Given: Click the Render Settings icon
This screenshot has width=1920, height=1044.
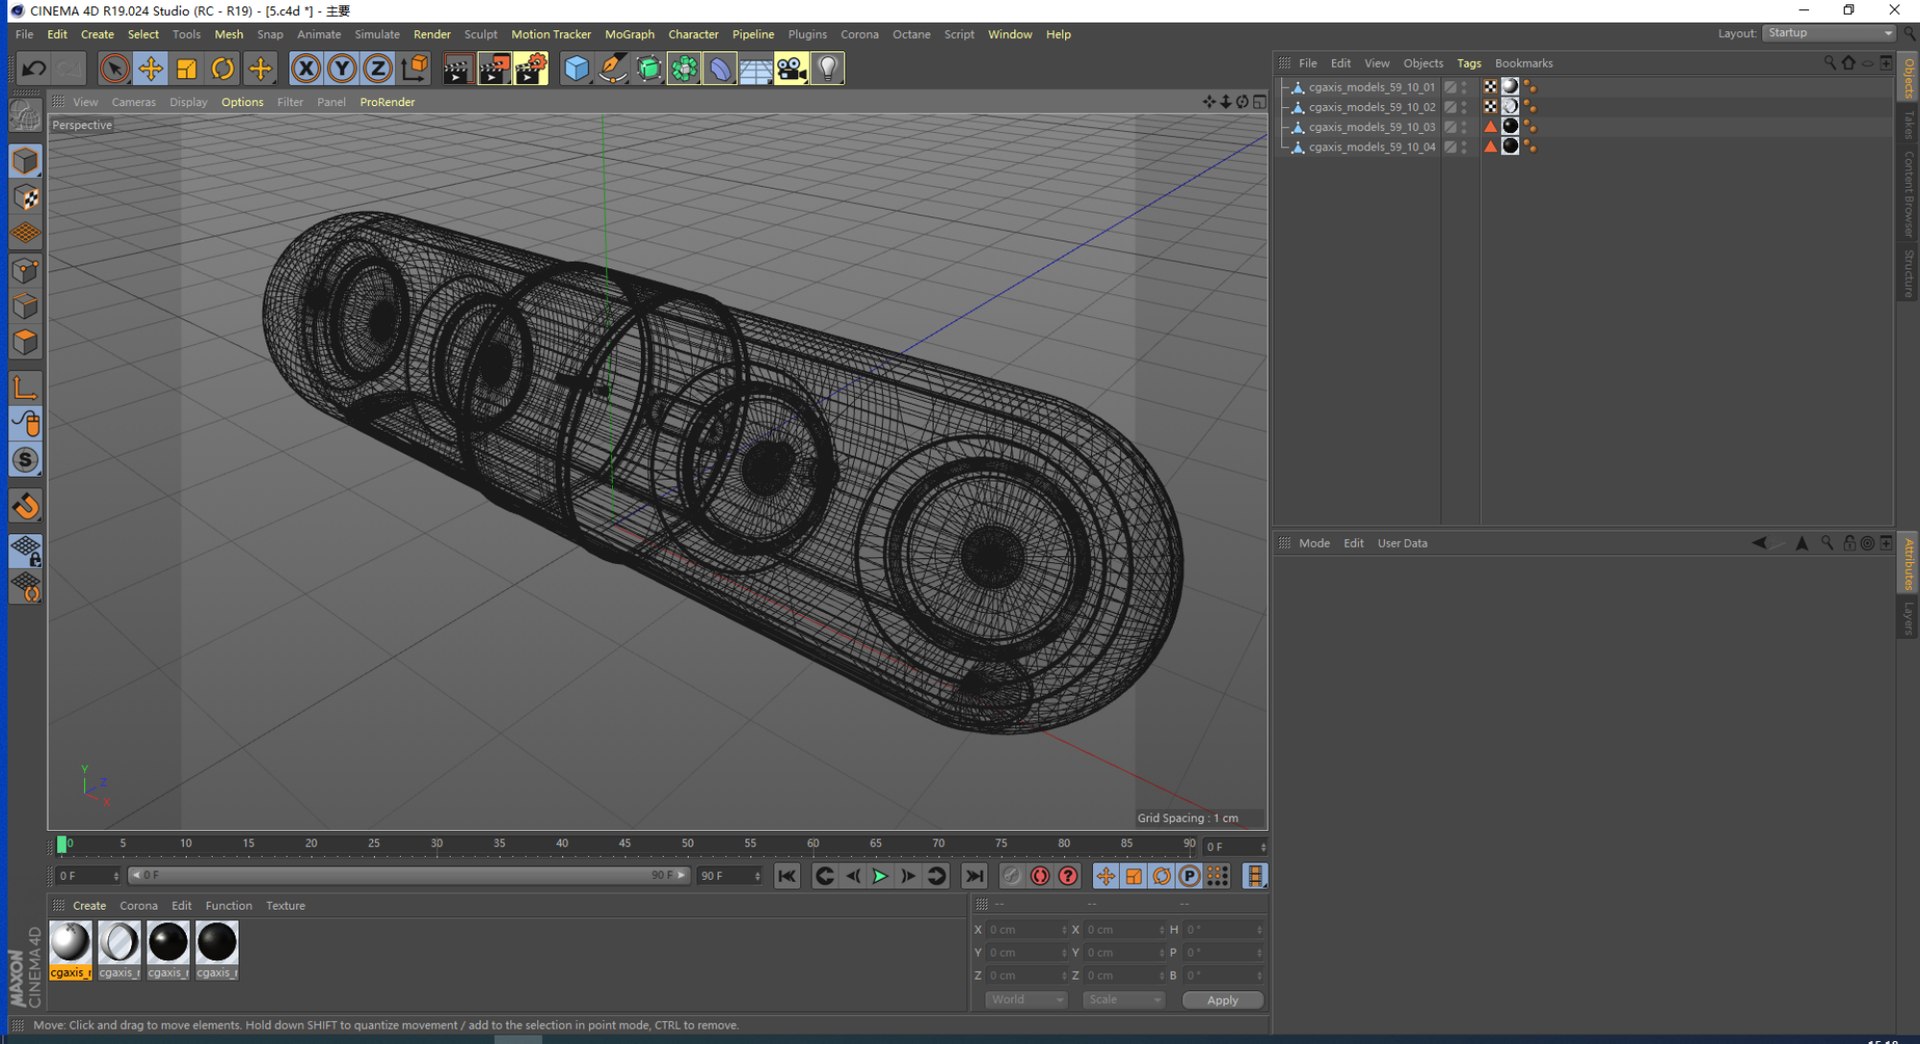Looking at the screenshot, I should coord(531,69).
